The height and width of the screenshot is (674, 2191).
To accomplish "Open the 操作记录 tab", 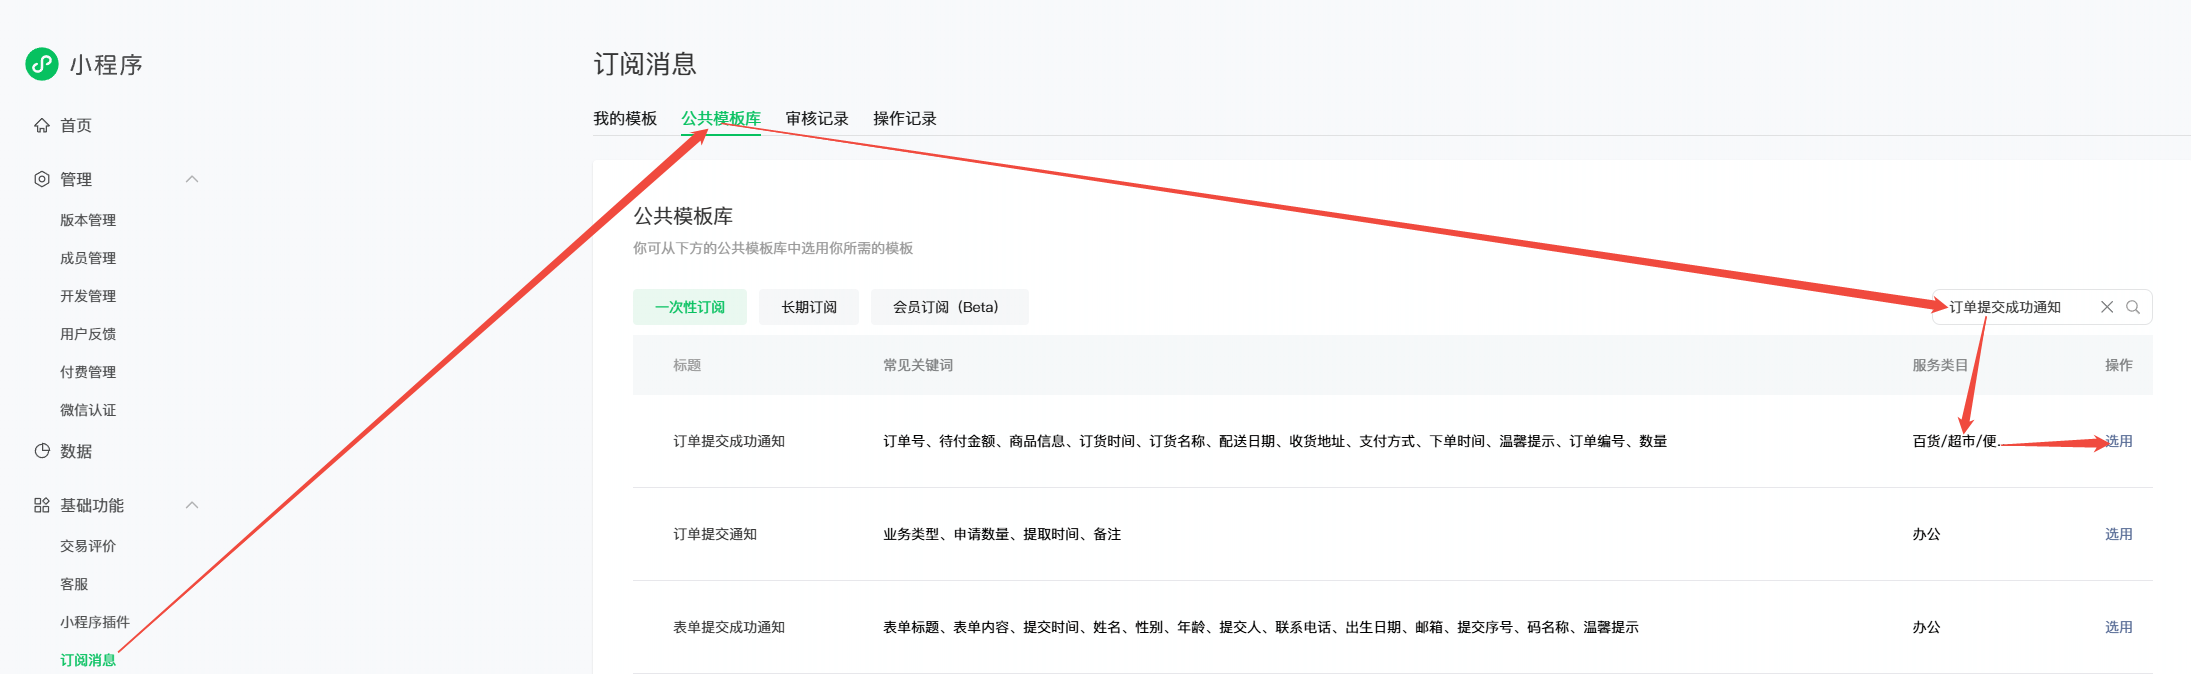I will point(904,119).
